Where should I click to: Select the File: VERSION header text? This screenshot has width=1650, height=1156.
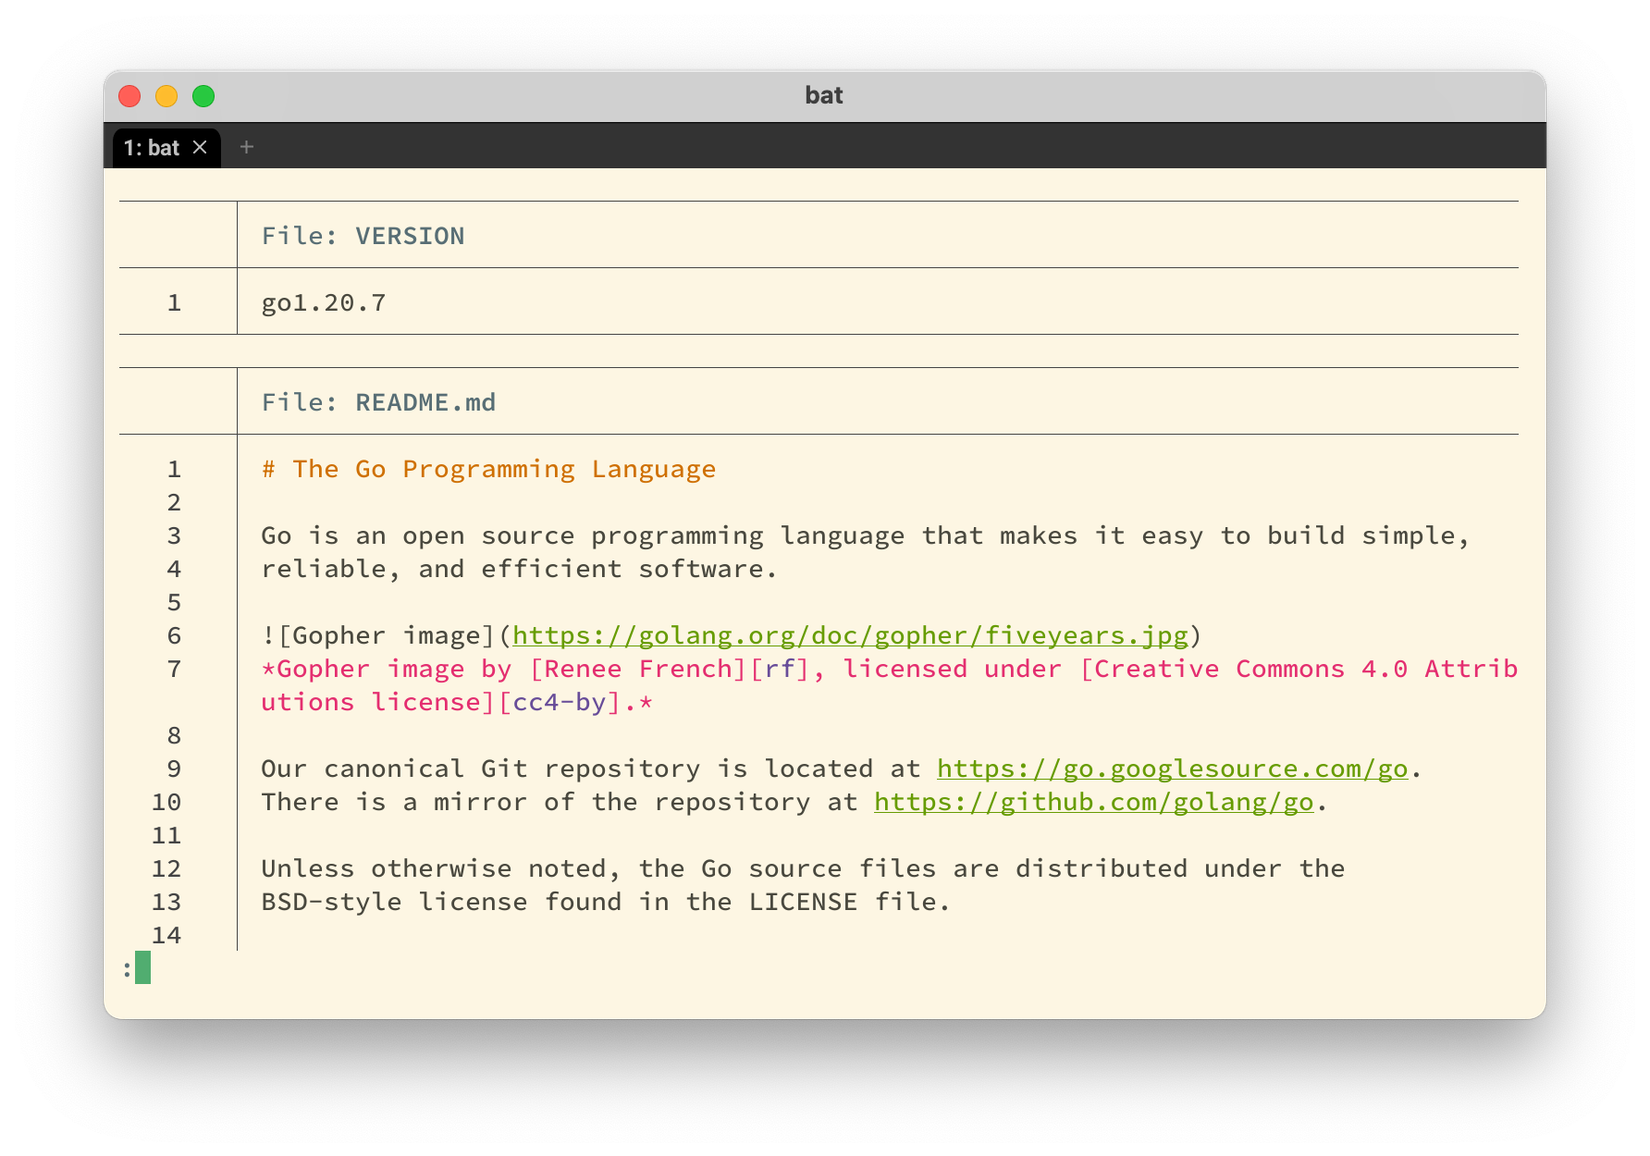(362, 235)
